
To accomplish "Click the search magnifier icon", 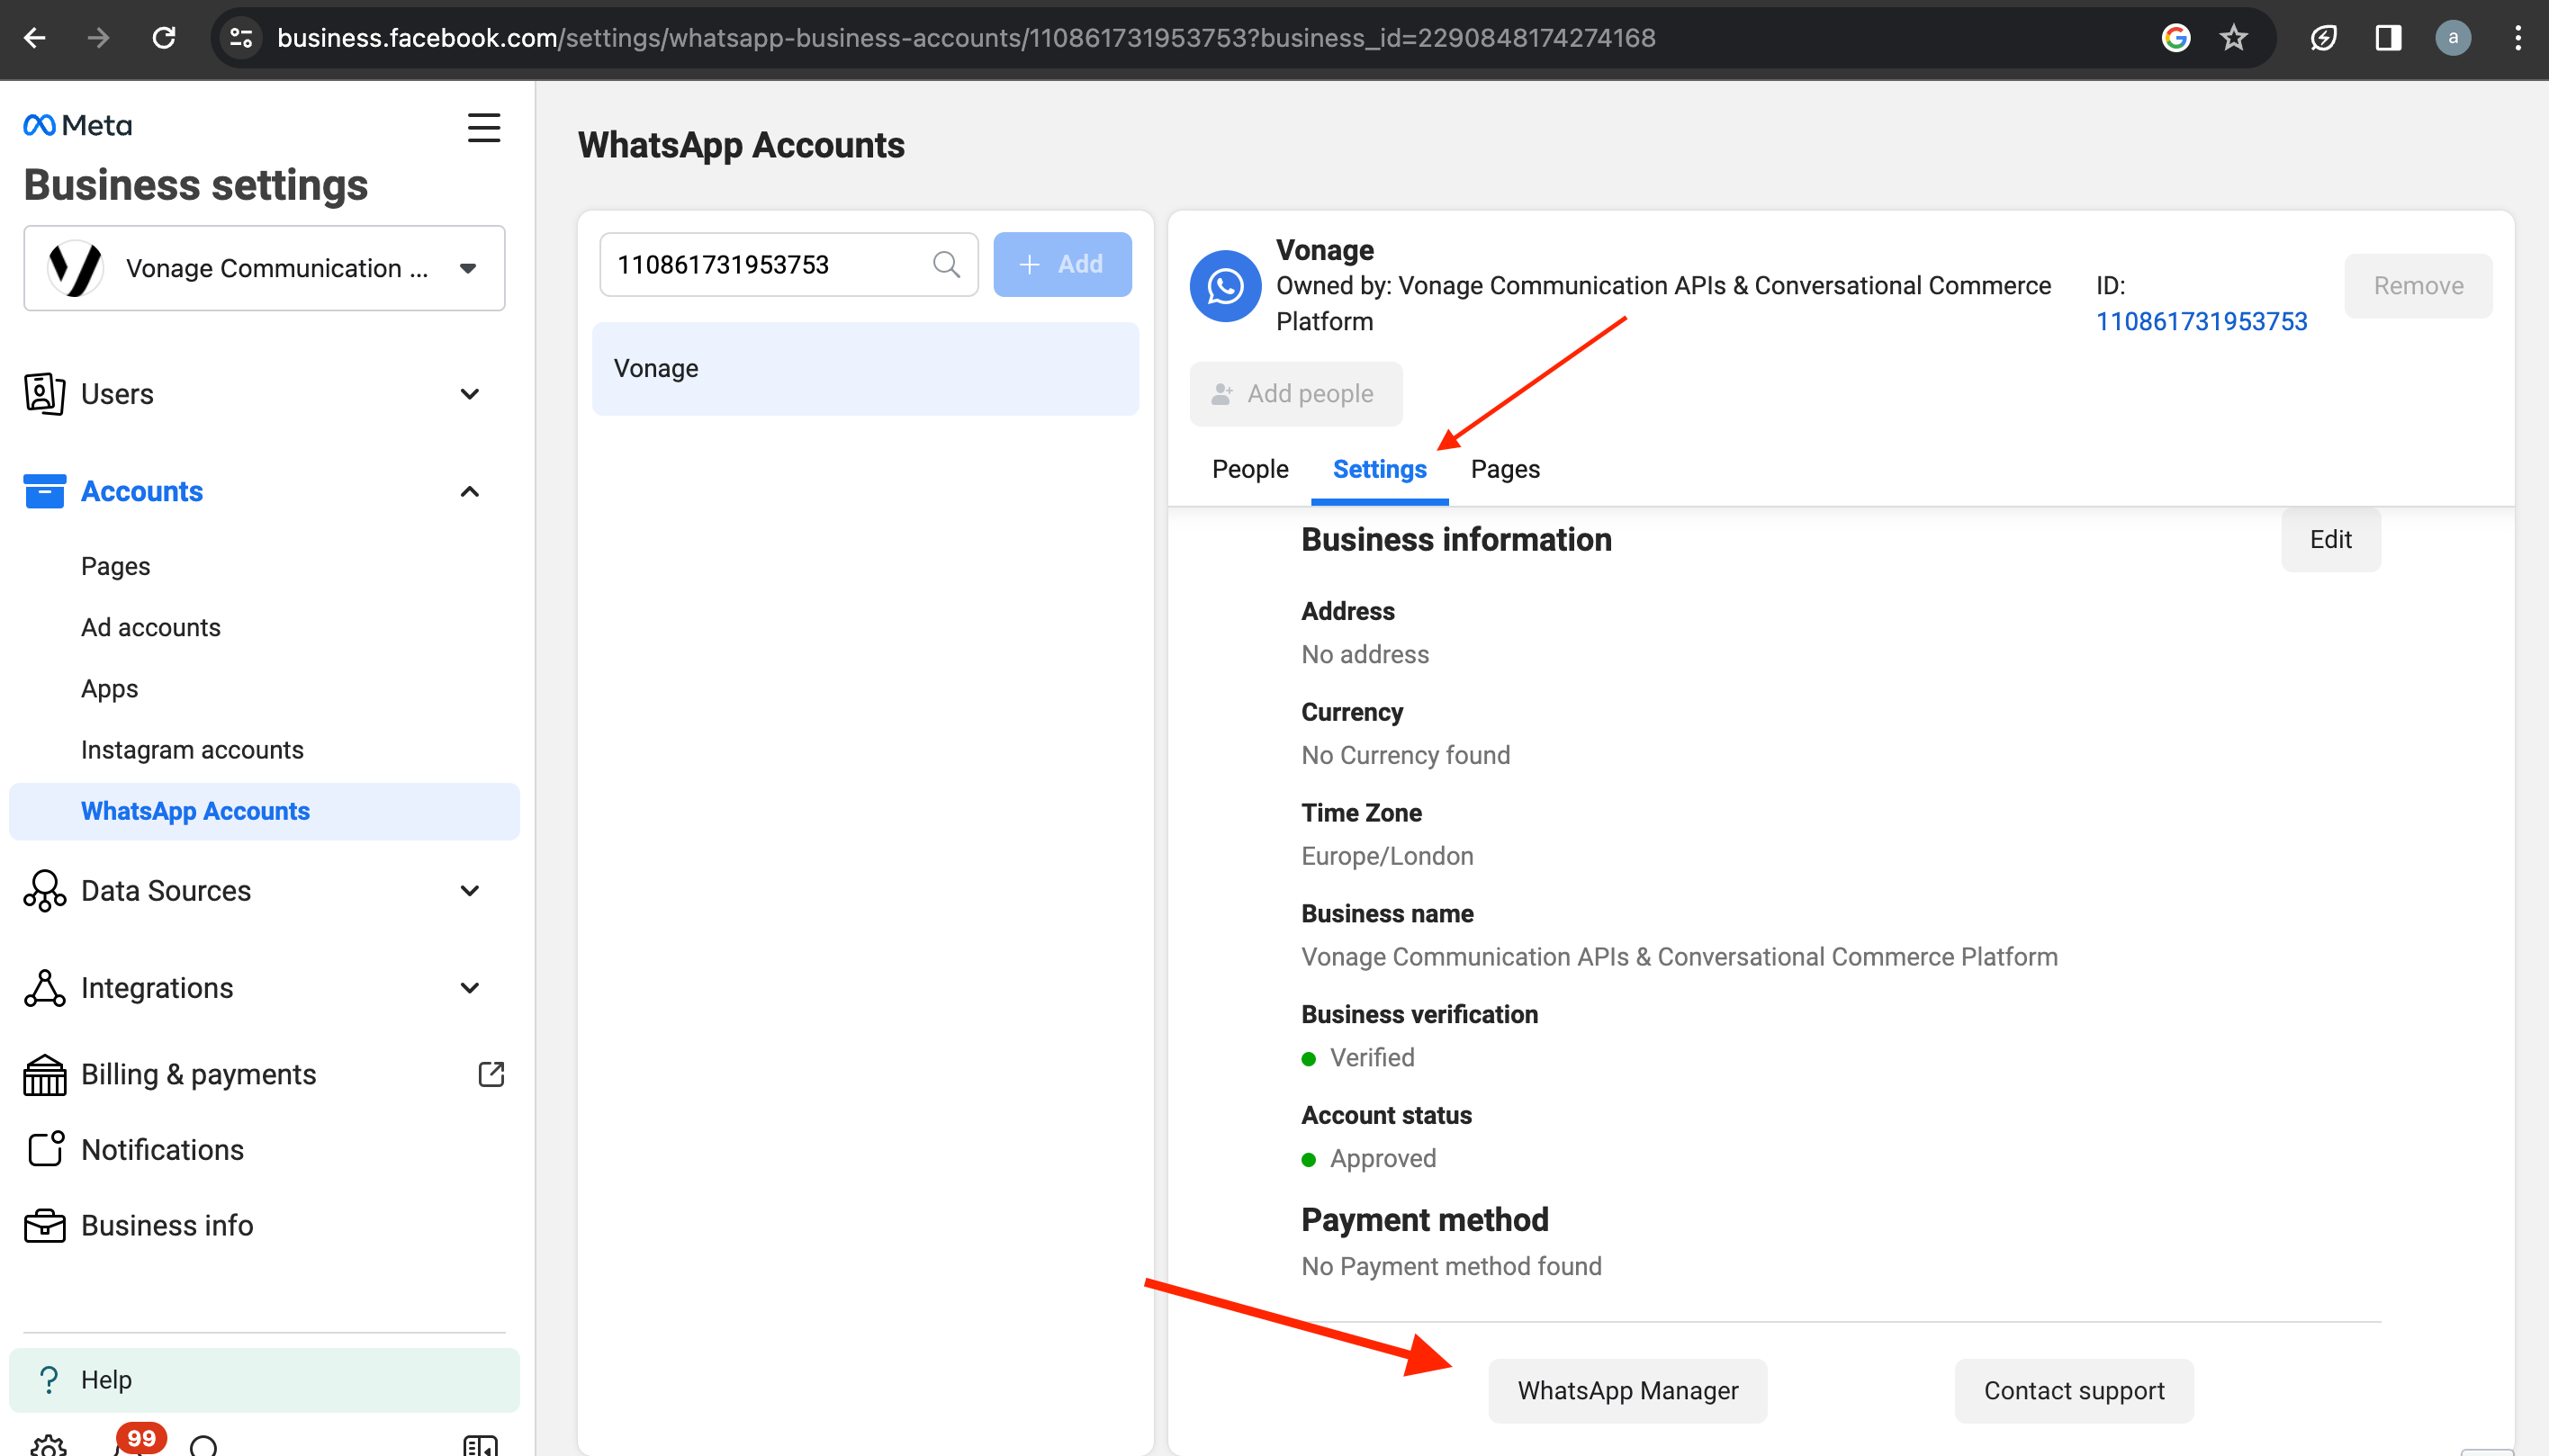I will click(x=945, y=265).
